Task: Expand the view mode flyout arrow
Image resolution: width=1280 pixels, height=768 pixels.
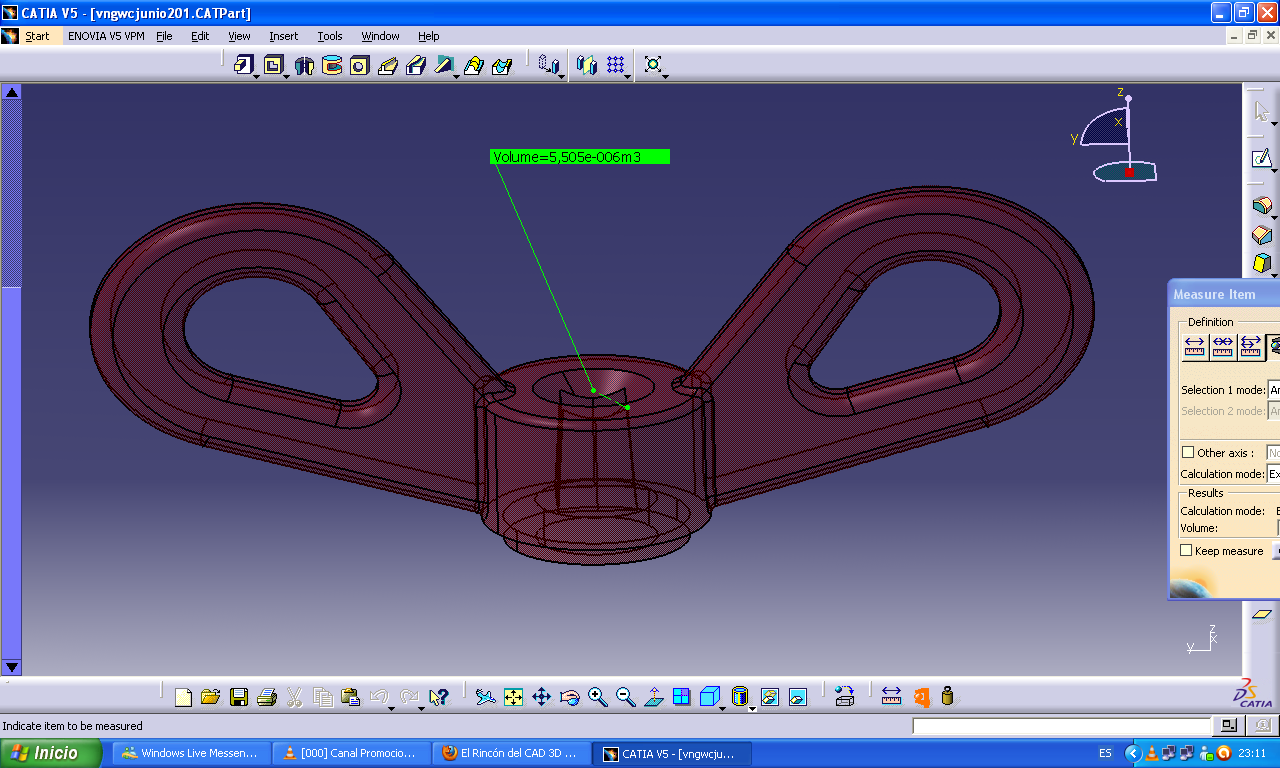Action: tap(752, 709)
